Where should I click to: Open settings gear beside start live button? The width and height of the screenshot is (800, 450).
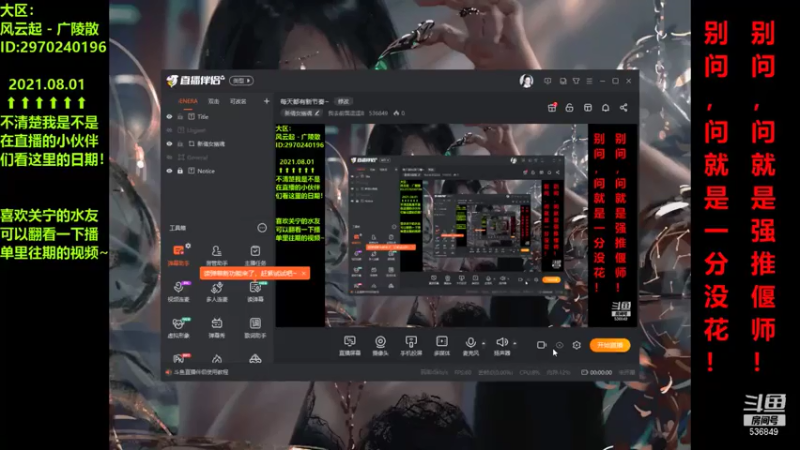(x=577, y=345)
